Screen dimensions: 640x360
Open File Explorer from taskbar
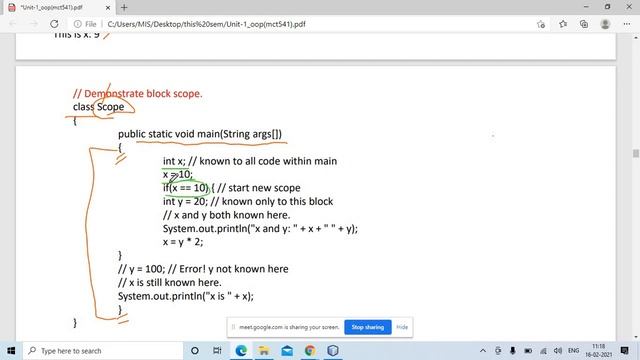[x=264, y=351]
